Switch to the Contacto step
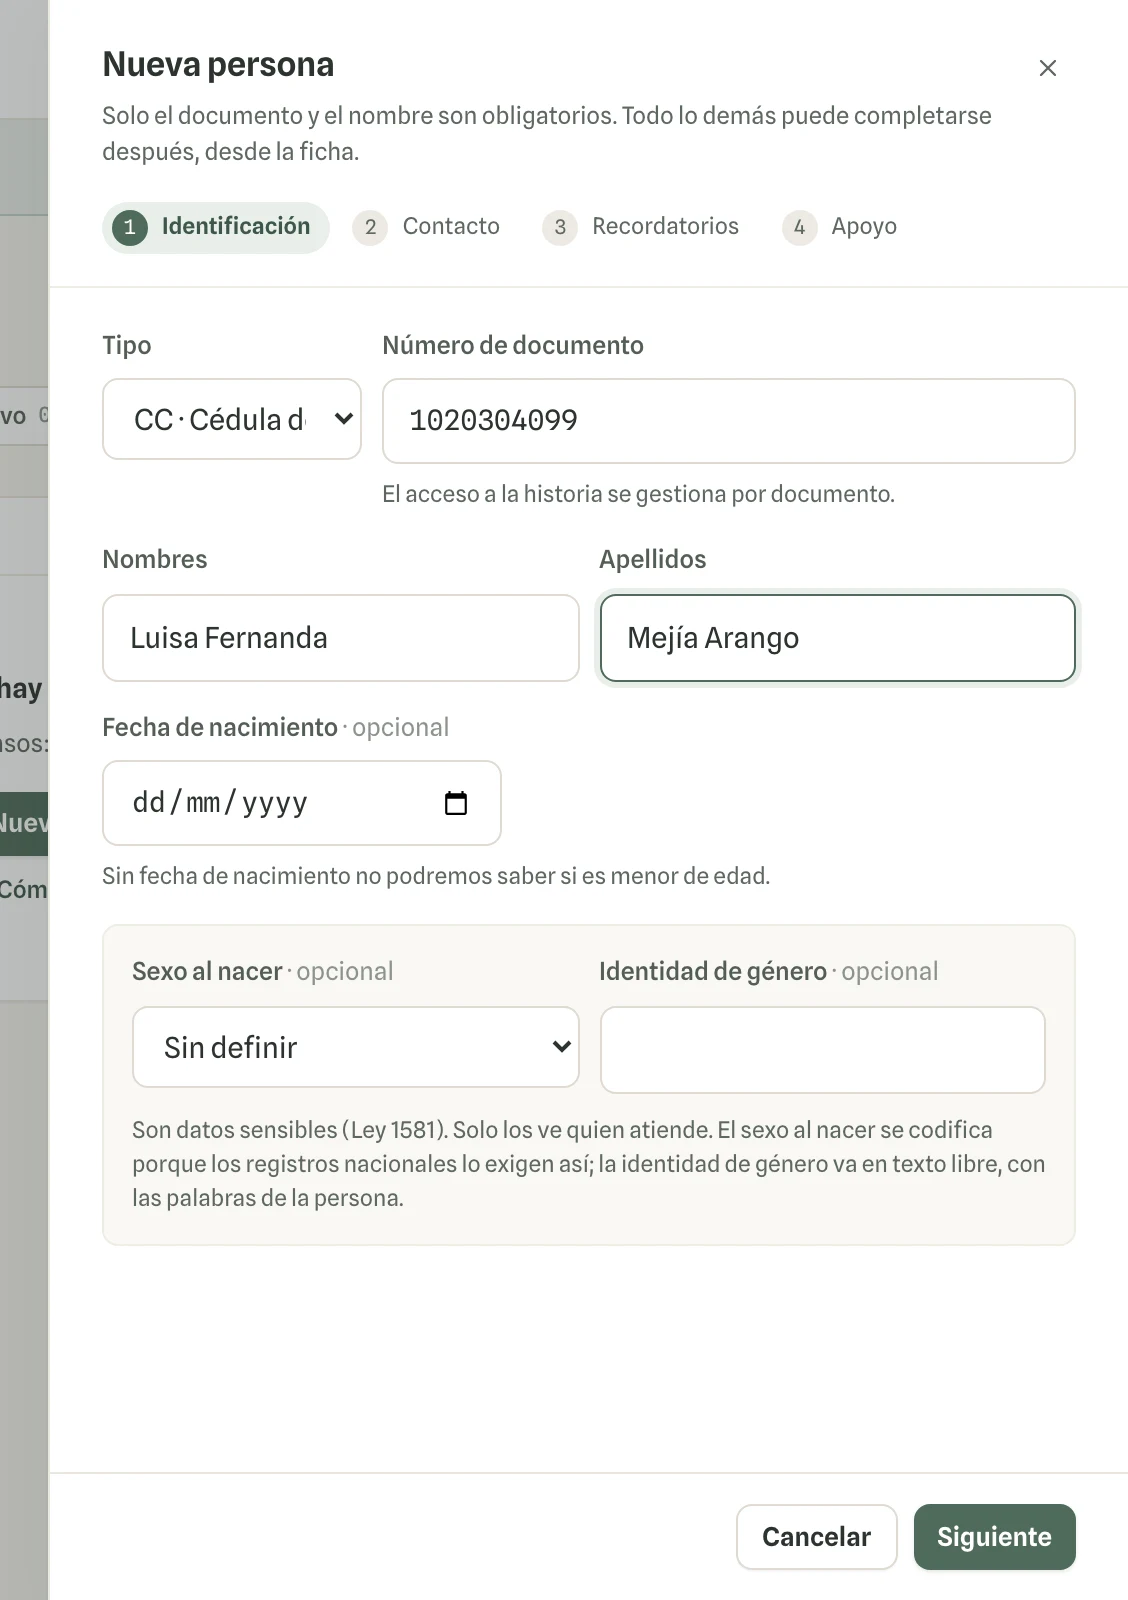The height and width of the screenshot is (1600, 1128). pos(426,227)
